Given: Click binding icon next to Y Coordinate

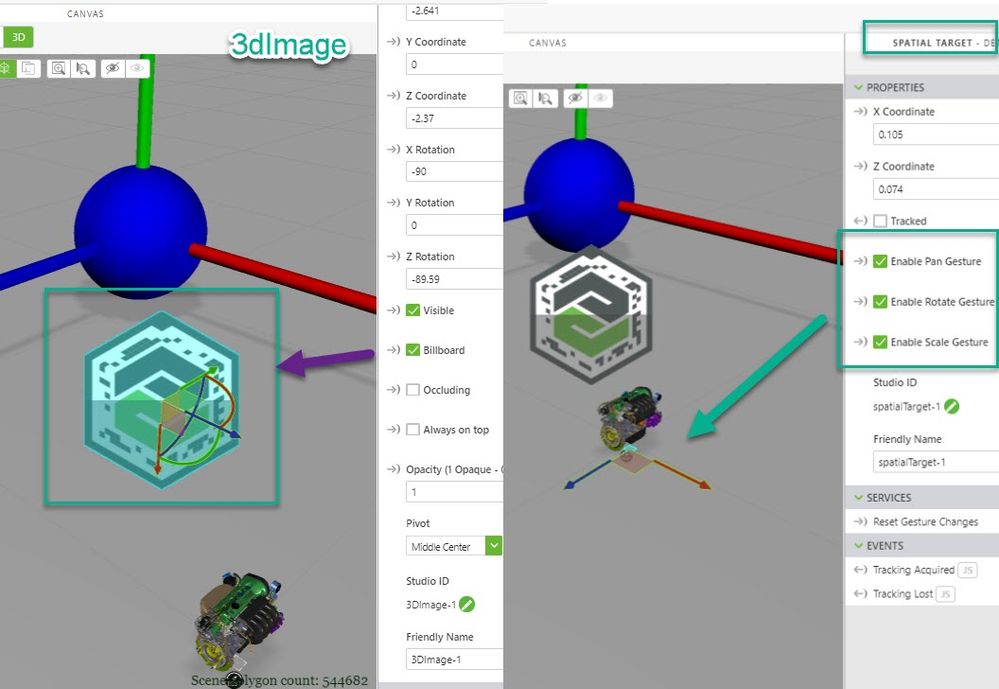Looking at the screenshot, I should point(393,41).
